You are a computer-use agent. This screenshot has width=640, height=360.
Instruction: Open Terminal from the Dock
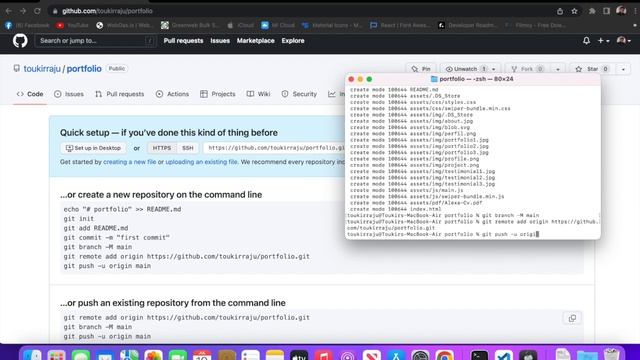click(x=479, y=356)
